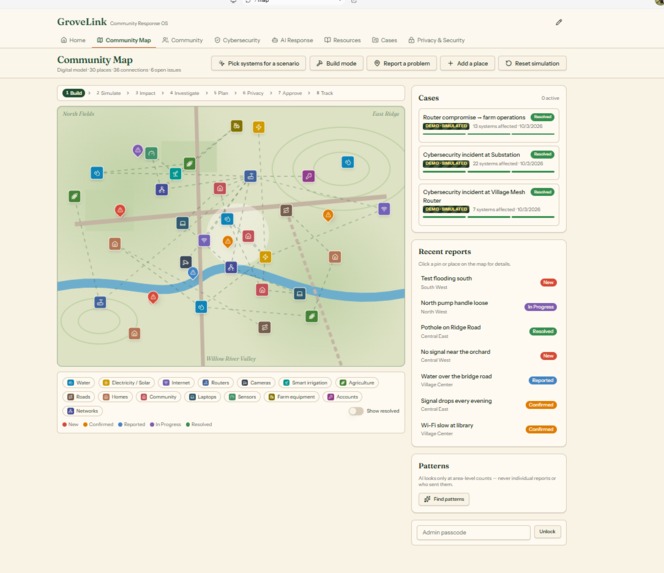Screen dimensions: 664x573
Task: Click the red pin south of the river
Action: [x=153, y=297]
